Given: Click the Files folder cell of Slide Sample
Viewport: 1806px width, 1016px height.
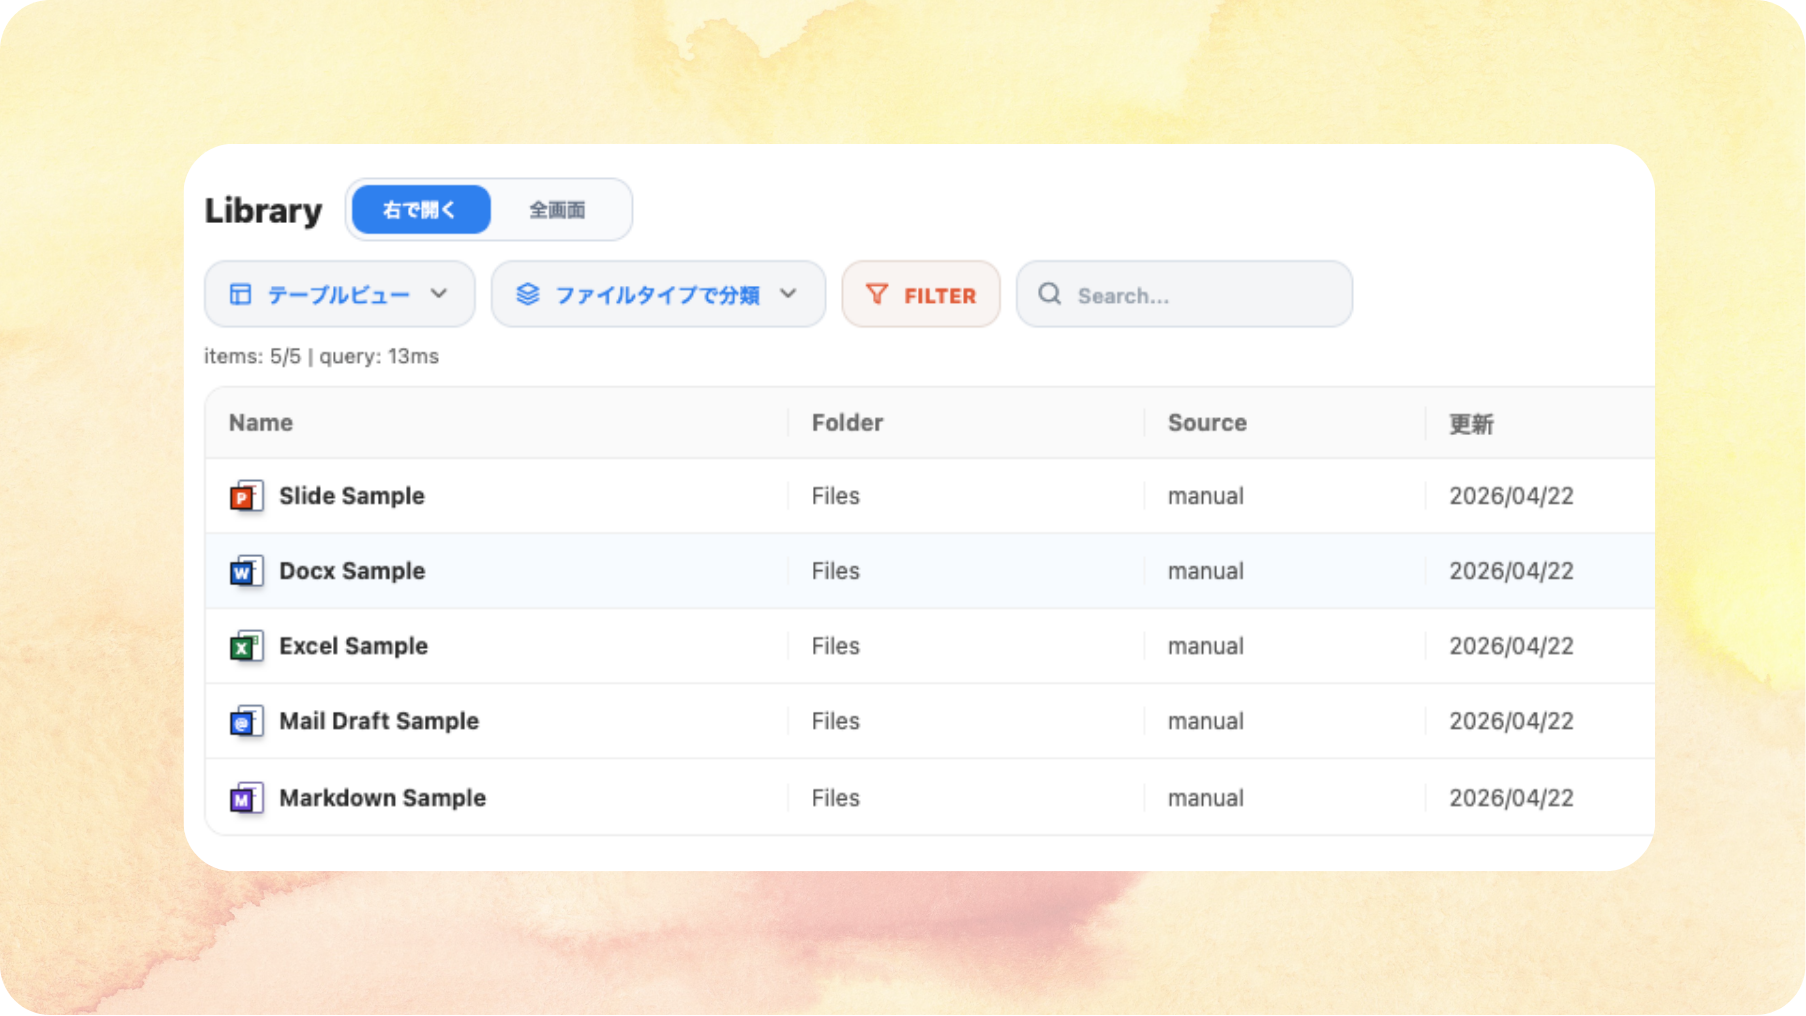Looking at the screenshot, I should coord(836,496).
